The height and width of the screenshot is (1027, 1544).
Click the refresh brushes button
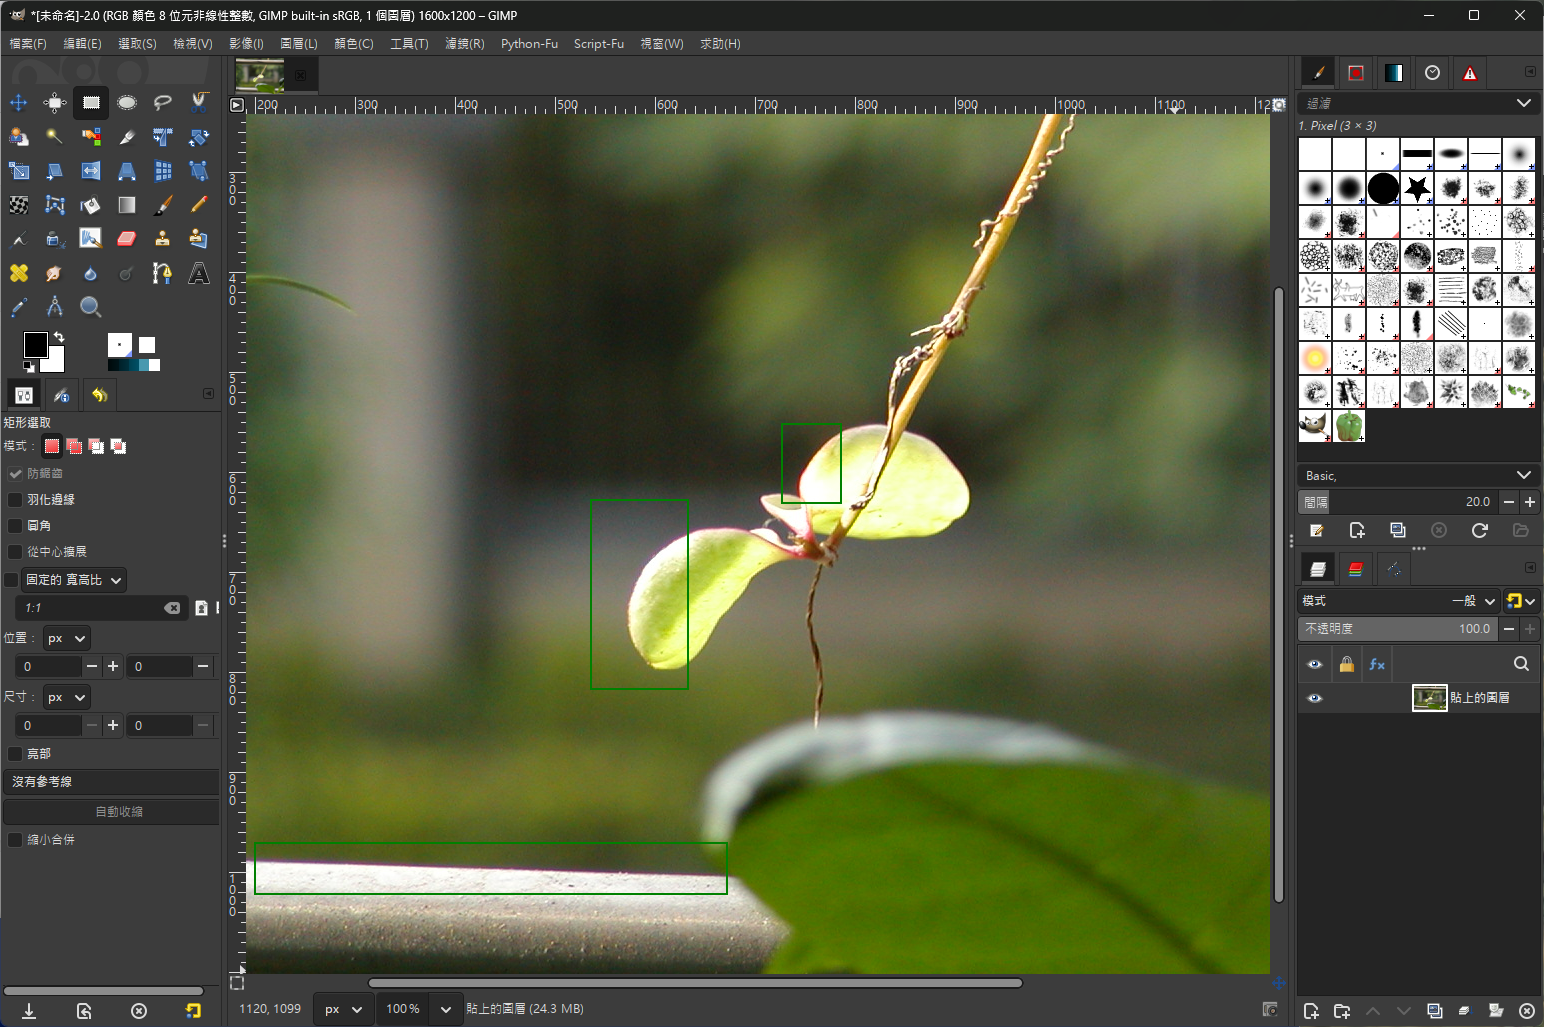[1480, 530]
